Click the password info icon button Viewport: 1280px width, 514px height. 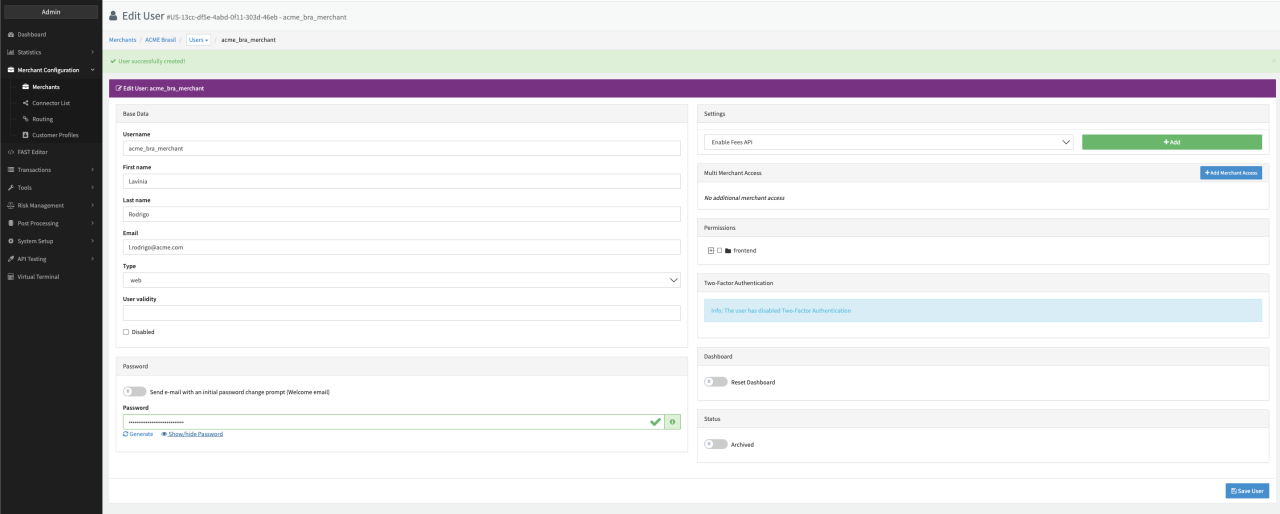(673, 422)
